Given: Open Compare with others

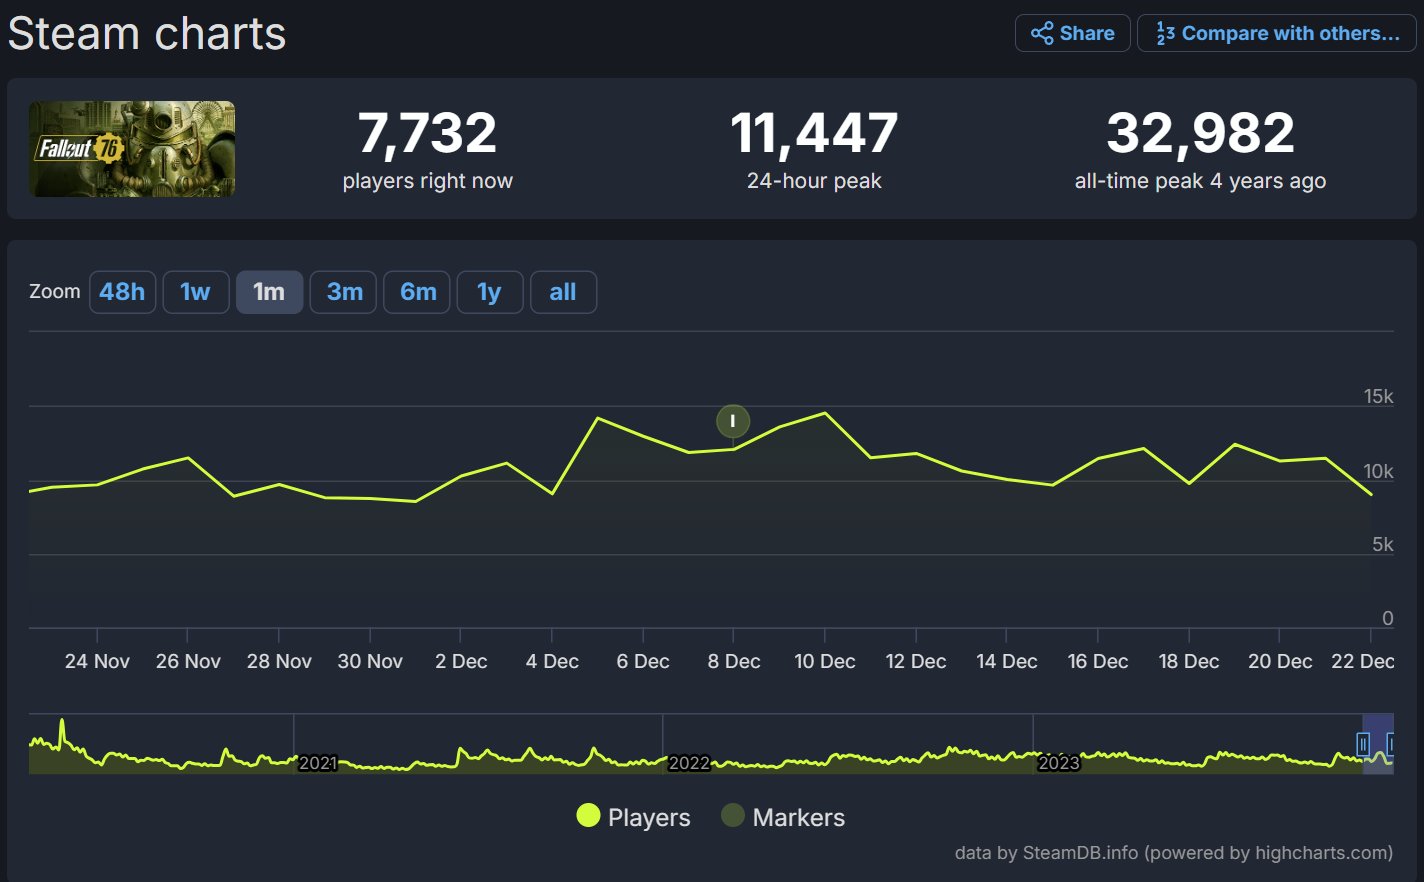Looking at the screenshot, I should pyautogui.click(x=1277, y=33).
